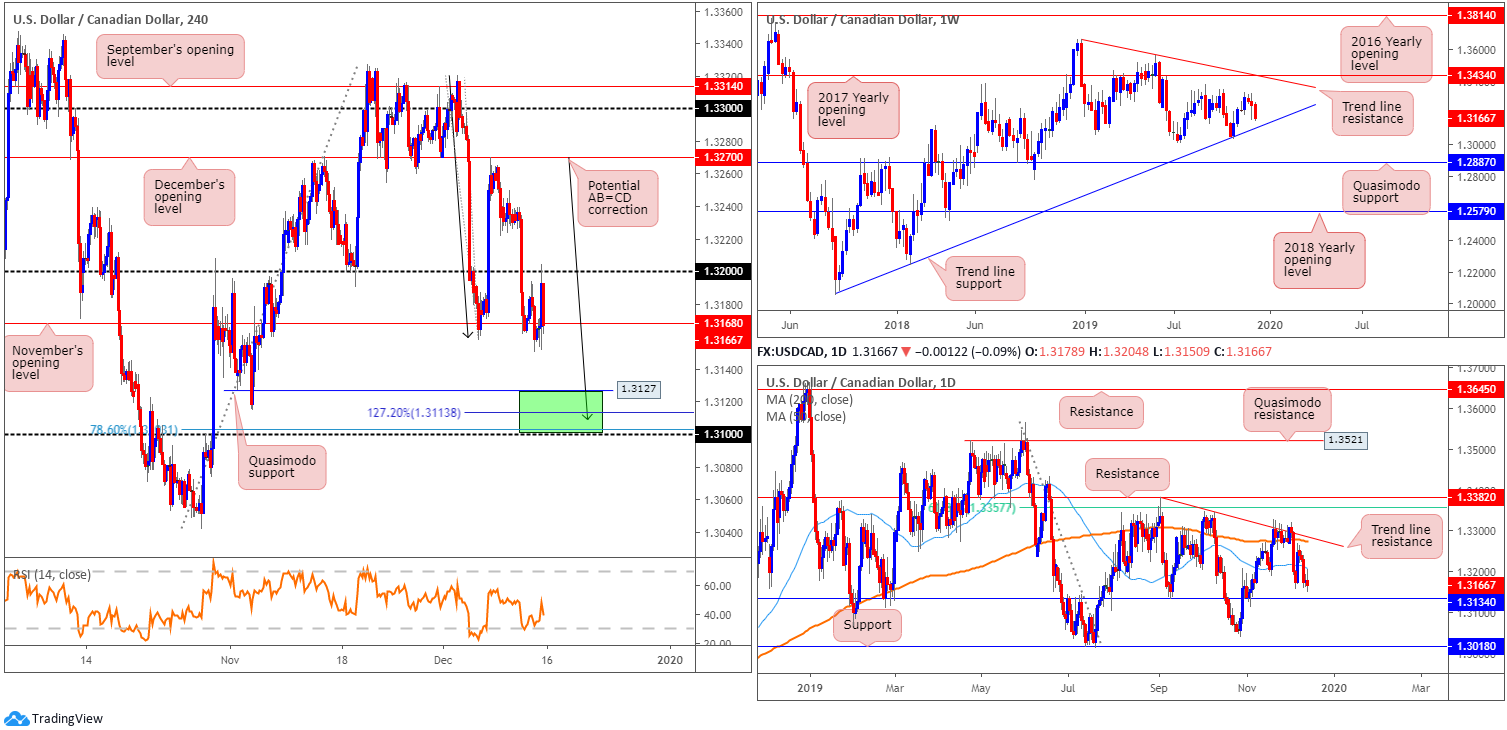The image size is (1507, 730).
Task: Click the 1.34340 weekly price label
Action: click(1476, 75)
